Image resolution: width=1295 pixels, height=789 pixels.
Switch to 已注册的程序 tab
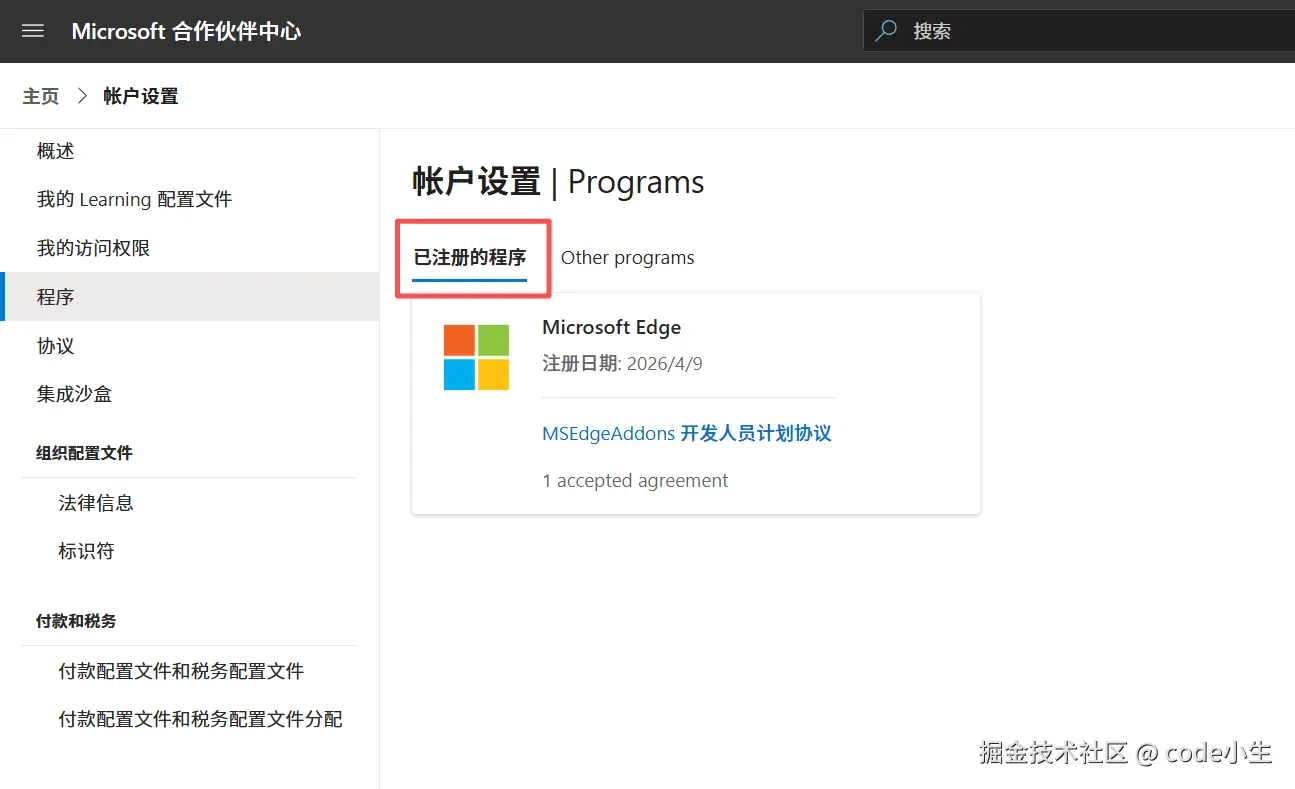(470, 258)
